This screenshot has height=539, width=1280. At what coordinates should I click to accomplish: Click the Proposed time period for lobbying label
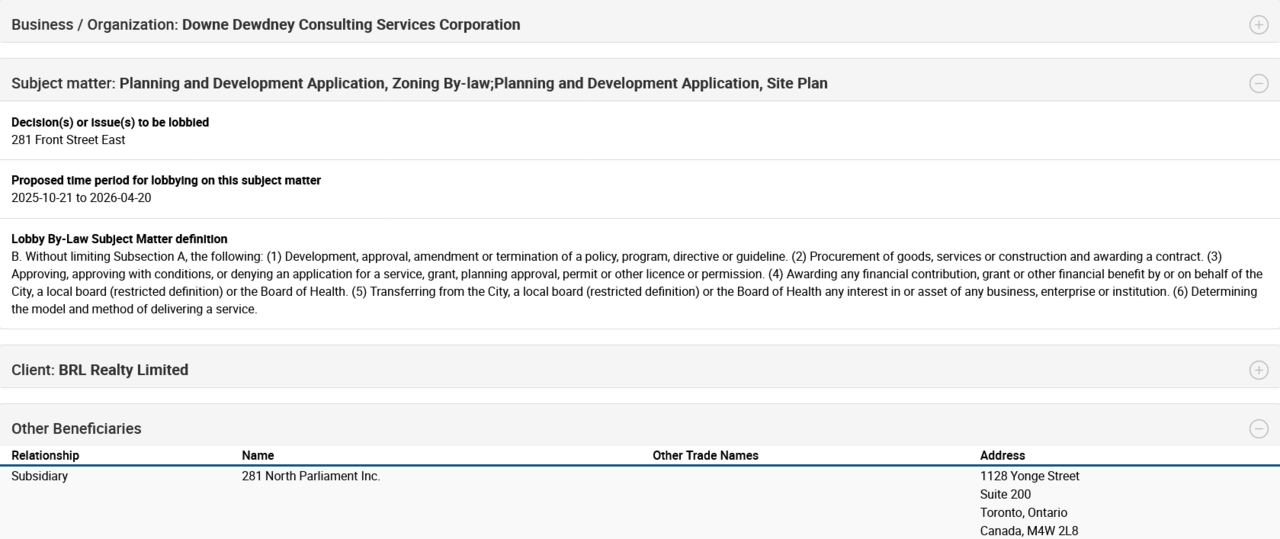166,180
